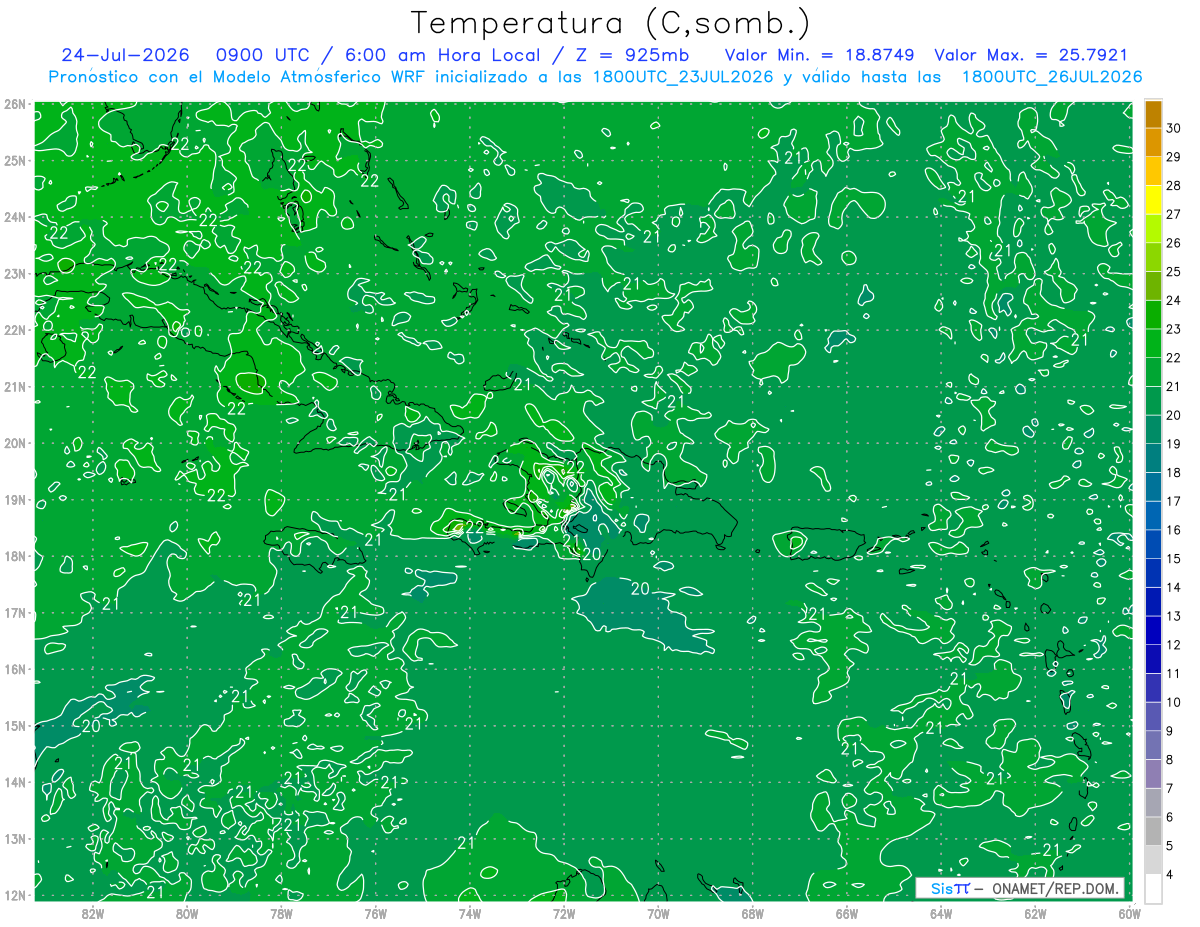1200x927 pixels.
Task: Click the 74W longitude label
Action: pyautogui.click(x=469, y=913)
